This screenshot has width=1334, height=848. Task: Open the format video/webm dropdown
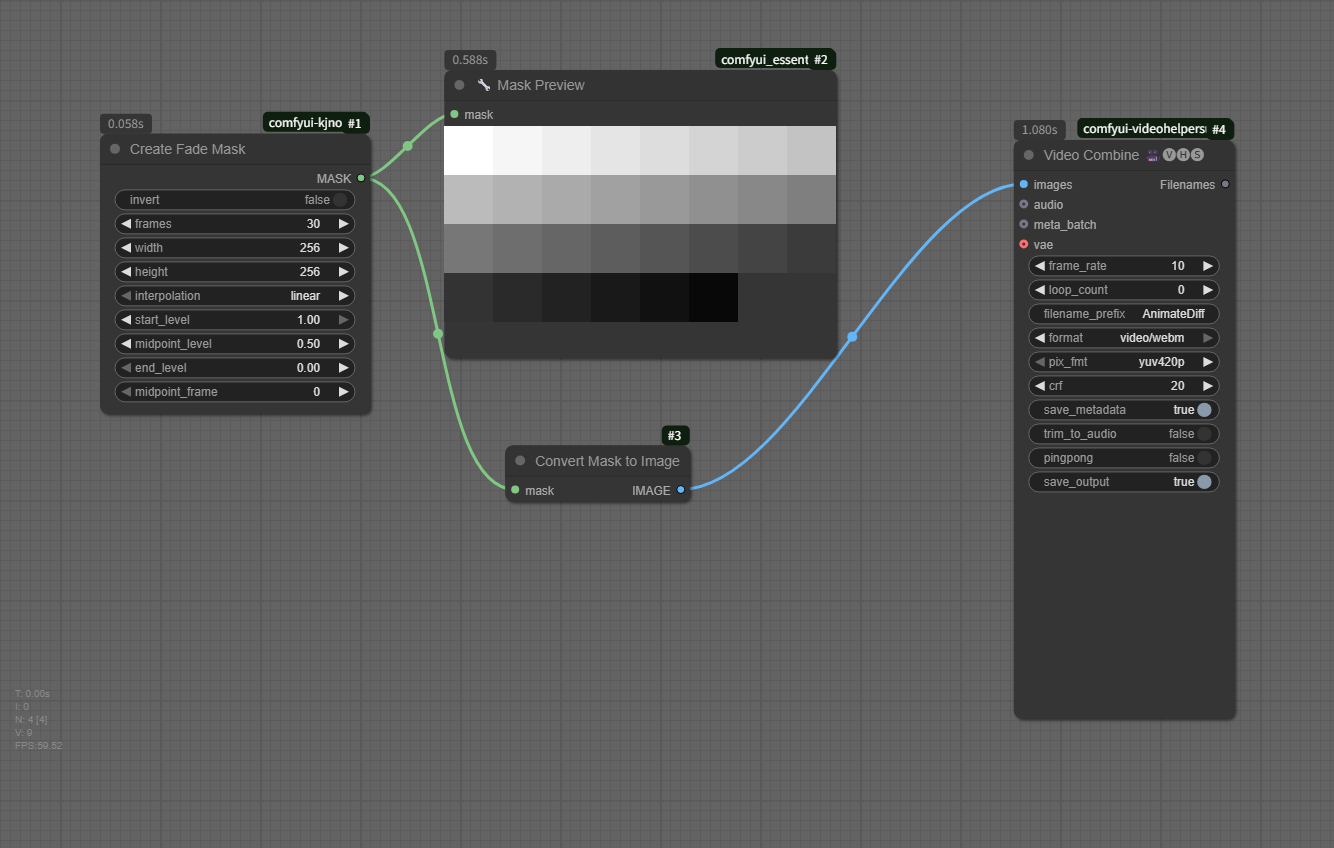(1124, 338)
